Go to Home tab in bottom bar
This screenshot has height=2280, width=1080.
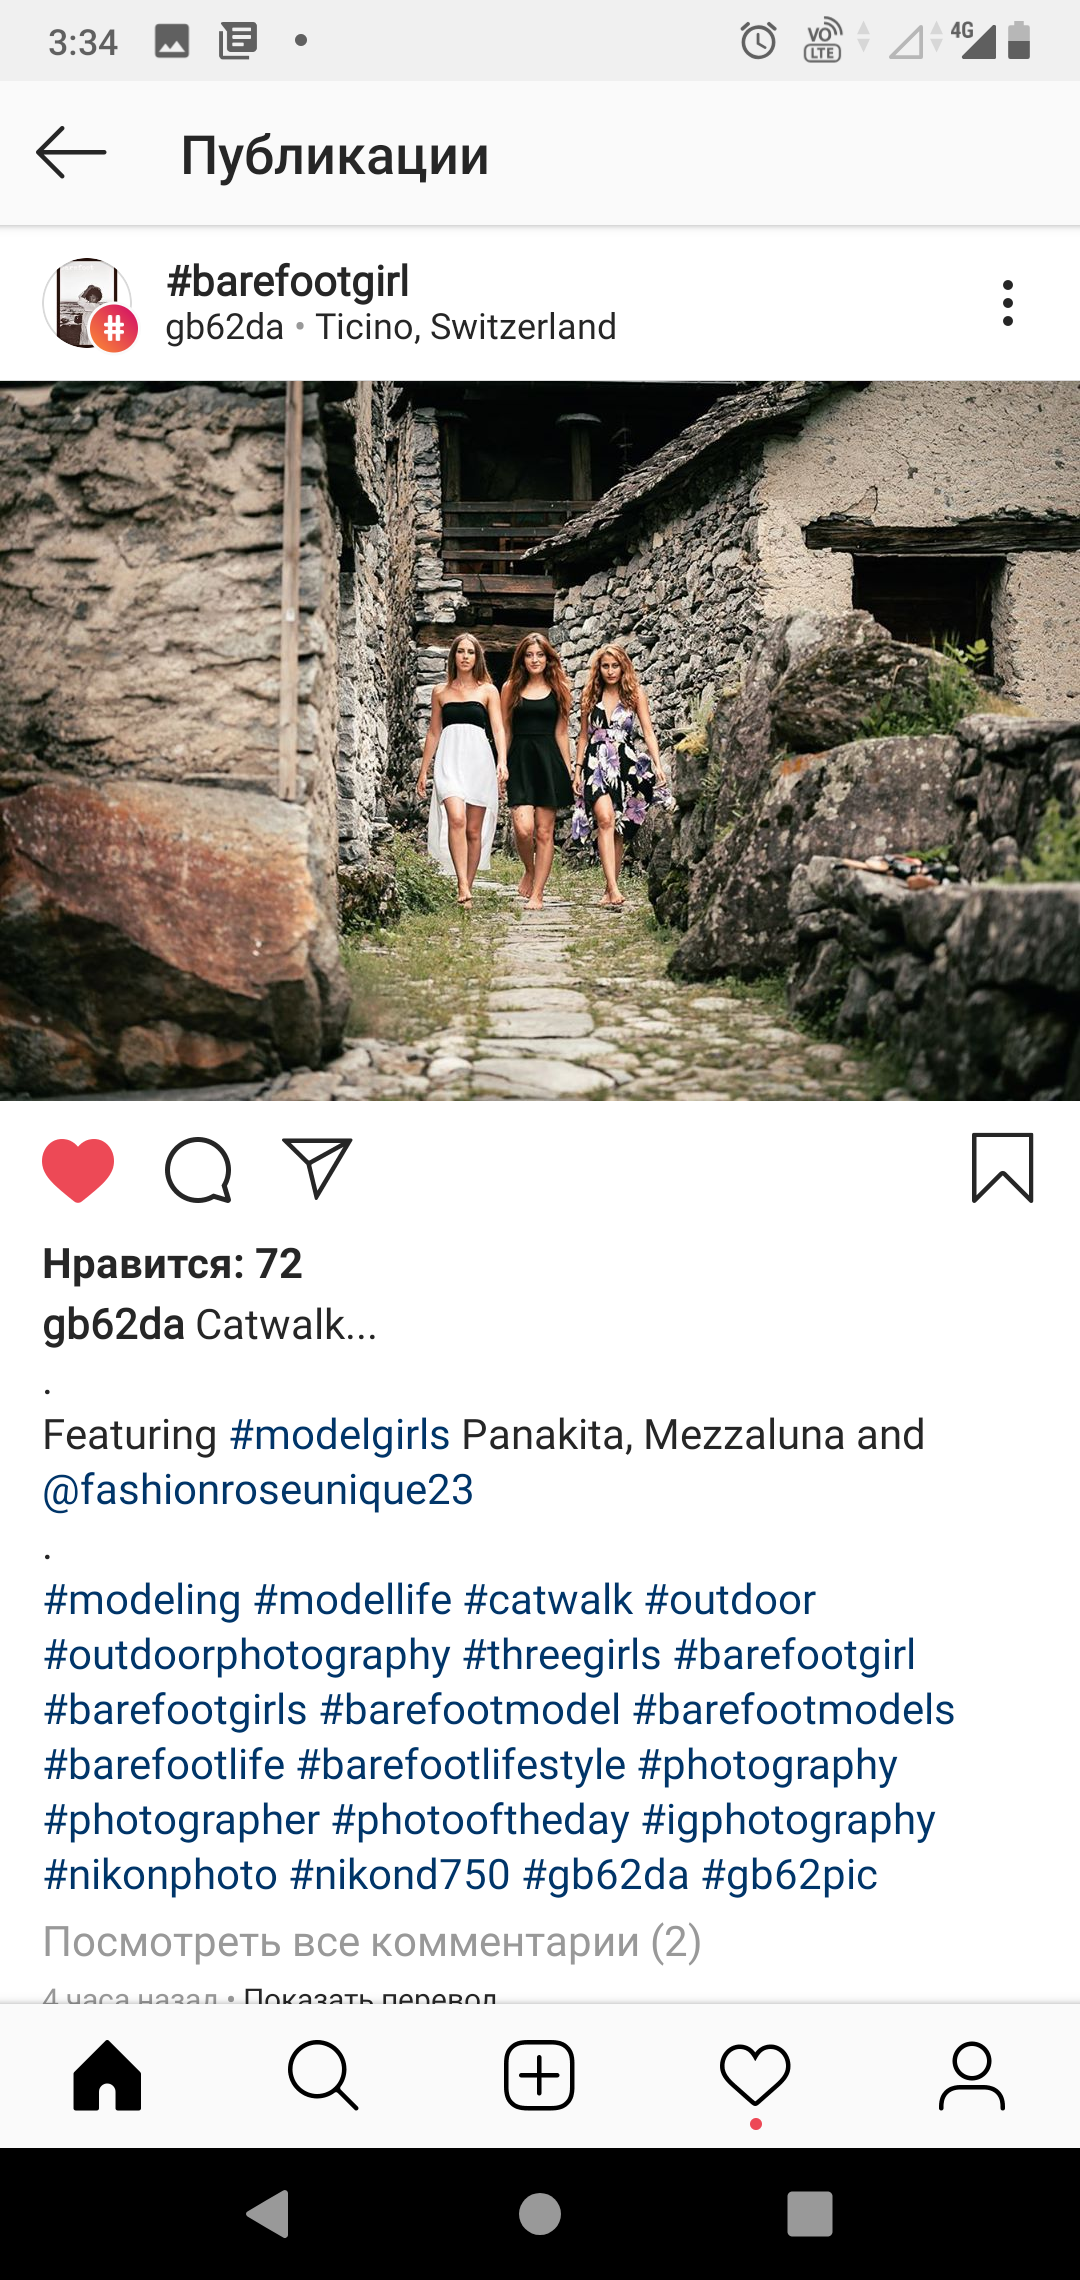(x=107, y=2076)
